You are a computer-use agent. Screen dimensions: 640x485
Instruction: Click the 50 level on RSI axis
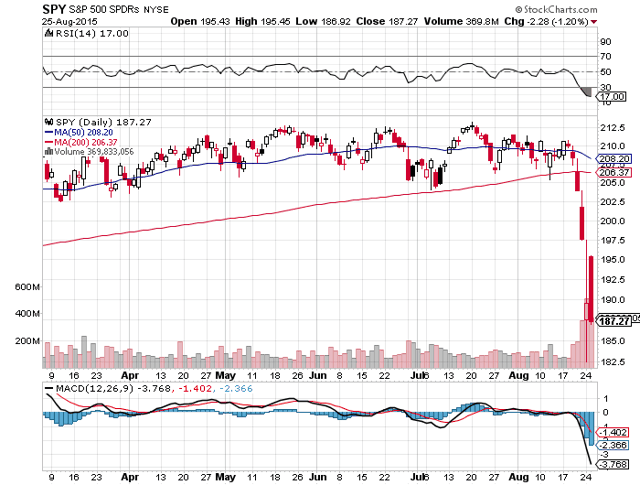click(606, 72)
